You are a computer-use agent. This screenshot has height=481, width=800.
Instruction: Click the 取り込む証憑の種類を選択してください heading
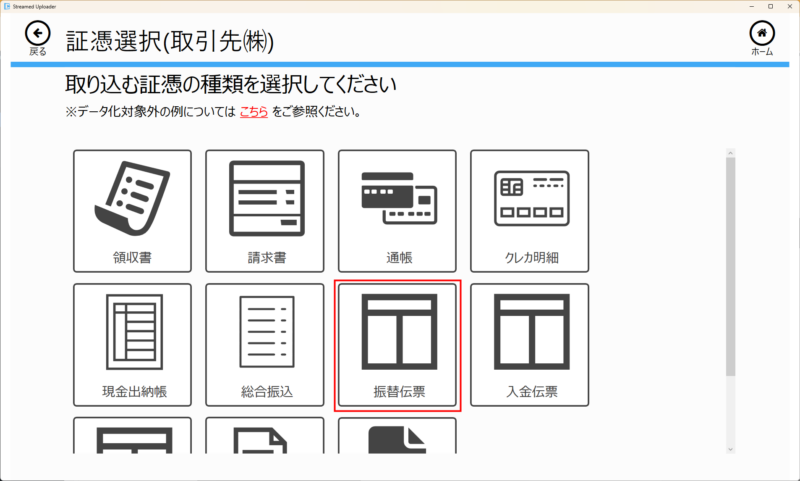point(231,85)
